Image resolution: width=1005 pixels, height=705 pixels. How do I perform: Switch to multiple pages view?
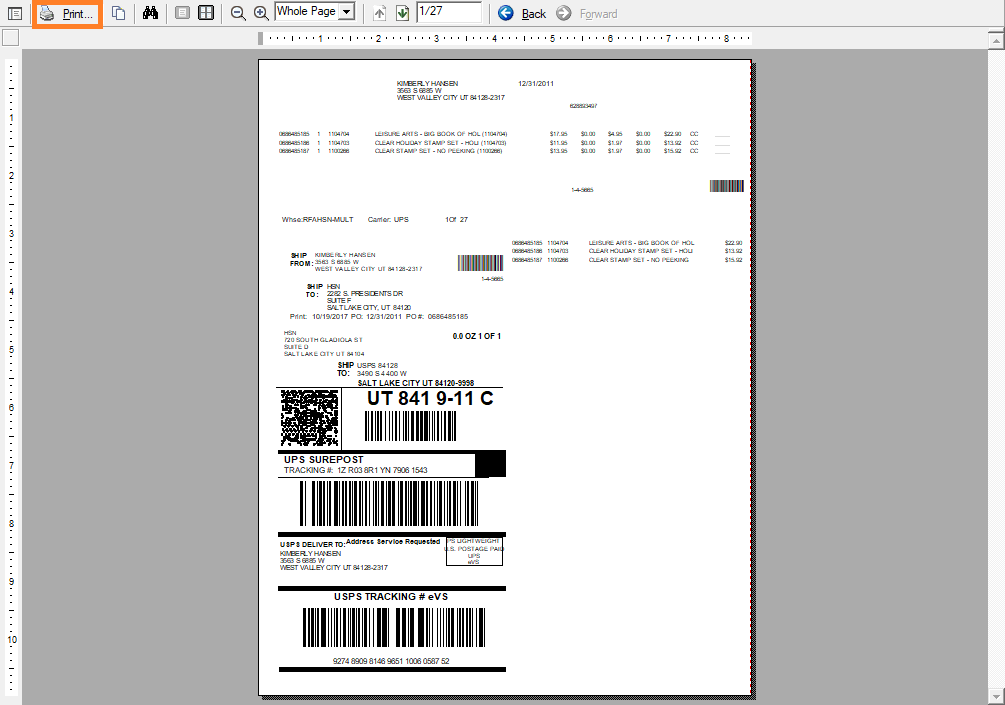(206, 13)
